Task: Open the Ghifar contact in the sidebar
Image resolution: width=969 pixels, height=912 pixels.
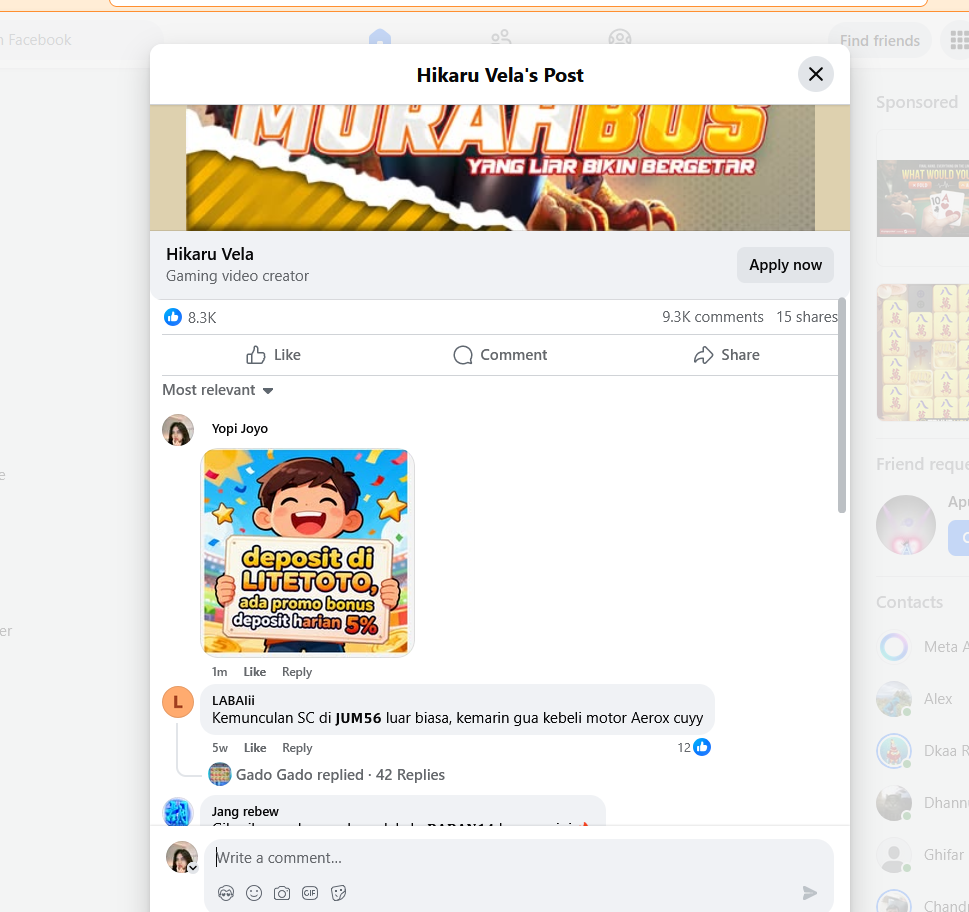Action: click(x=923, y=855)
